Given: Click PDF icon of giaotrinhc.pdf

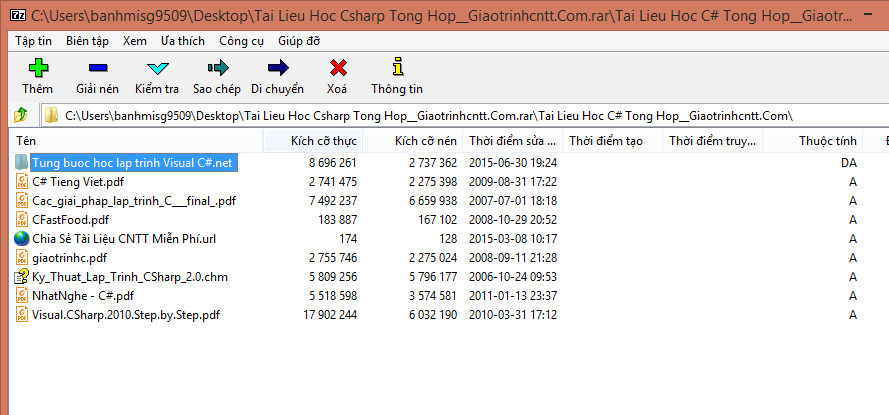Looking at the screenshot, I should pos(22,258).
